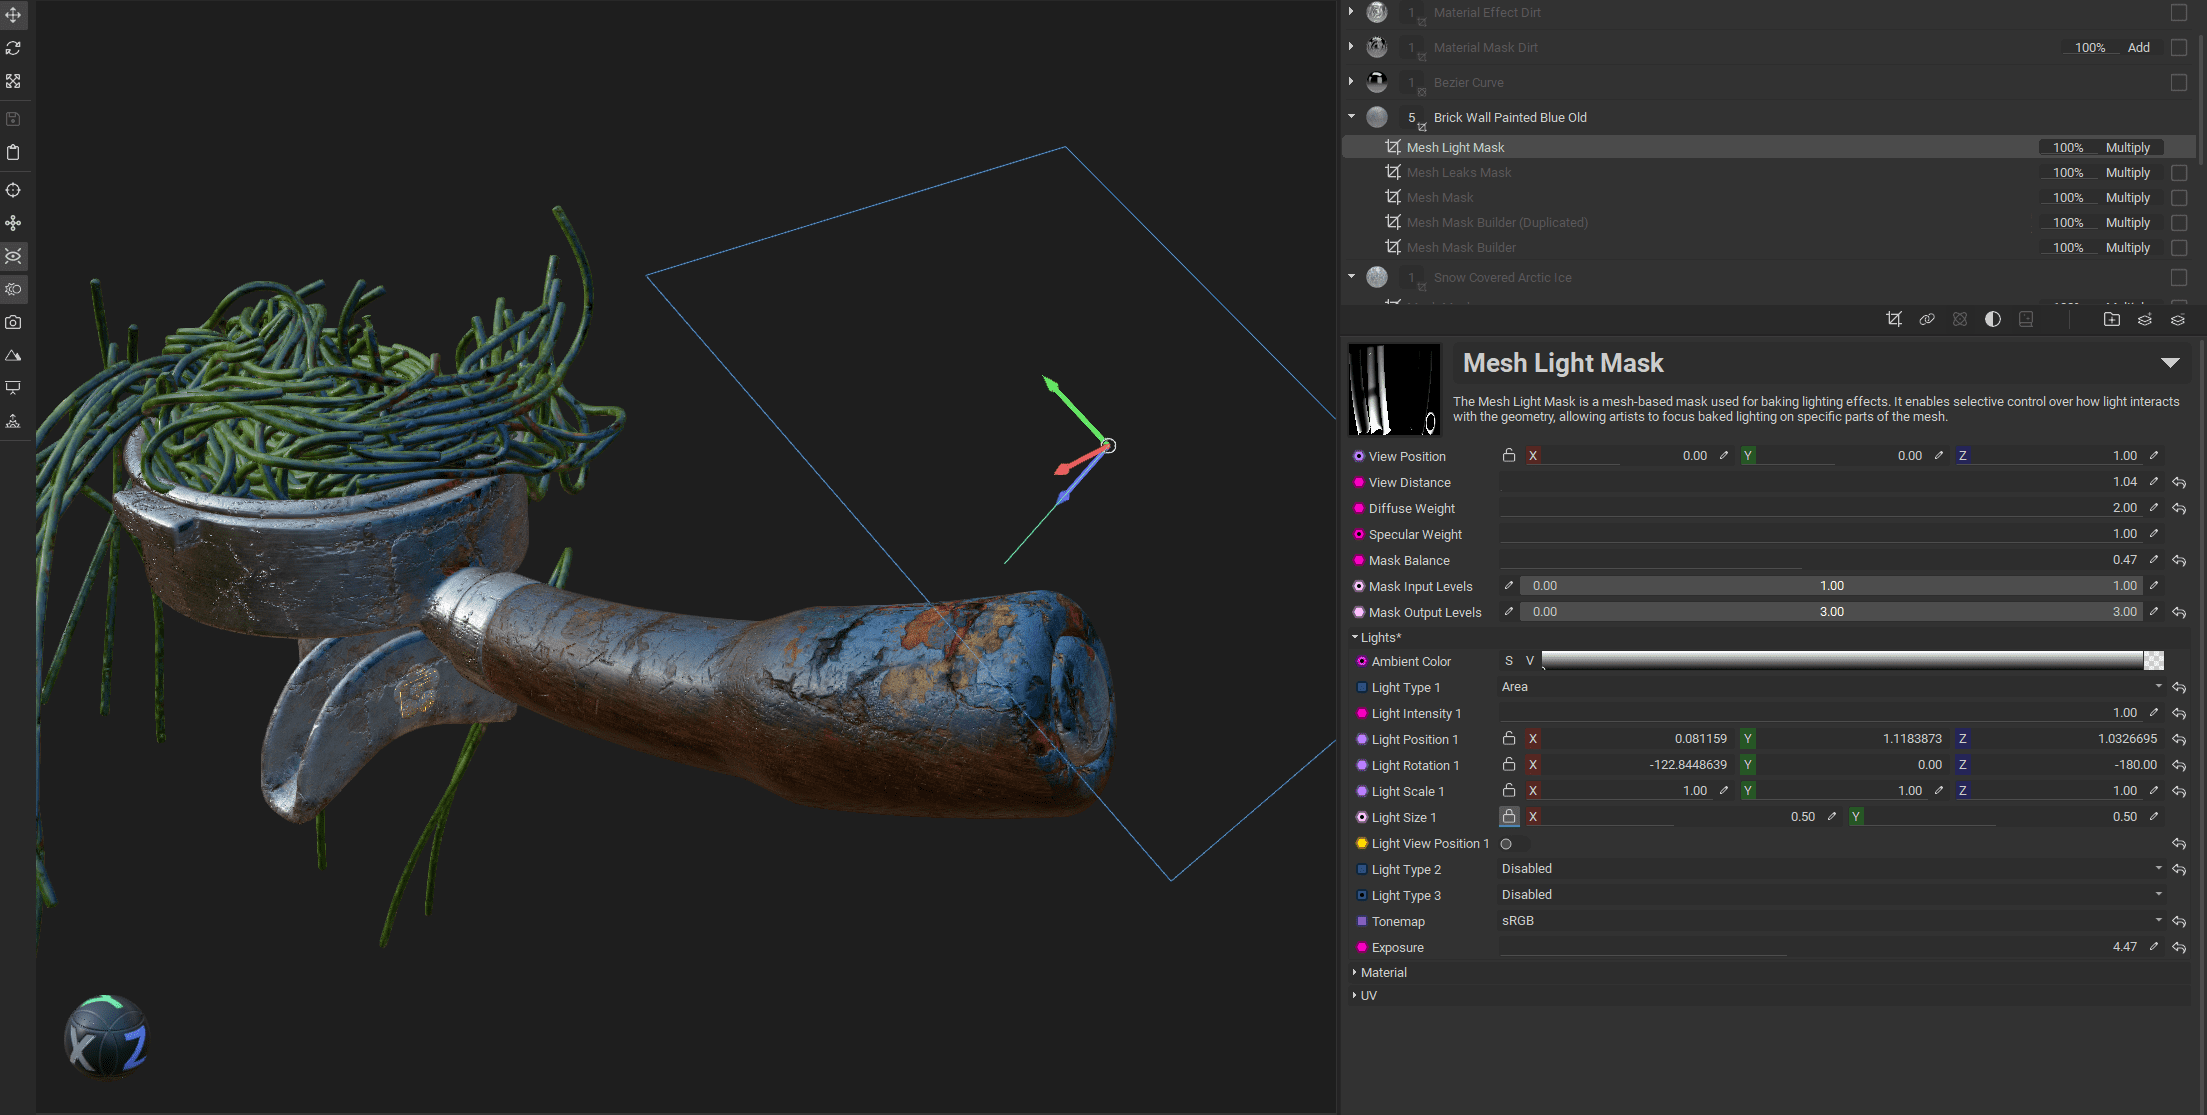Click the Add button next to Material Mask Dirt
Screen dimensions: 2207x1115
coord(2138,47)
